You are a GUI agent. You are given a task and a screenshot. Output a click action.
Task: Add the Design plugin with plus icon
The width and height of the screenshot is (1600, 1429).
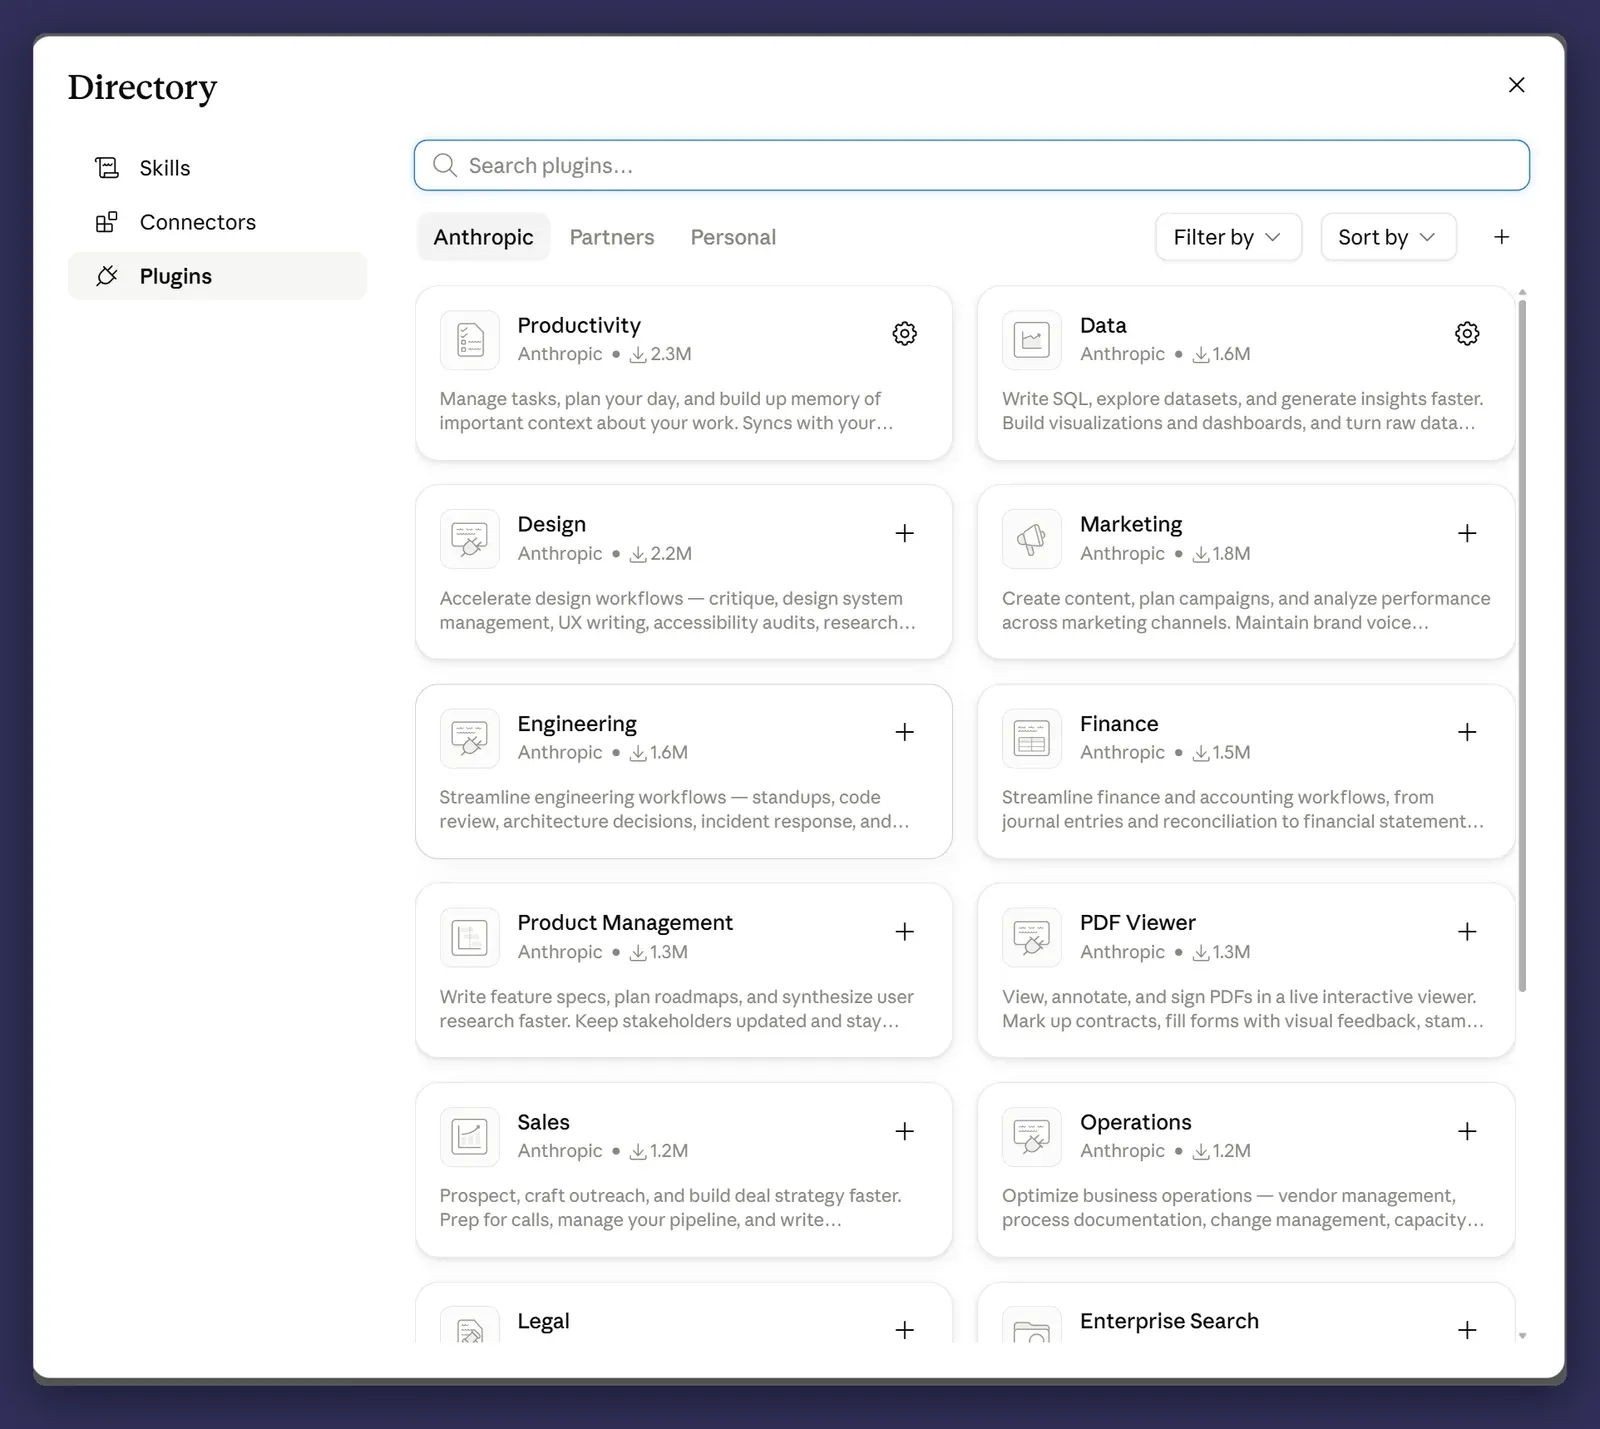pos(904,533)
